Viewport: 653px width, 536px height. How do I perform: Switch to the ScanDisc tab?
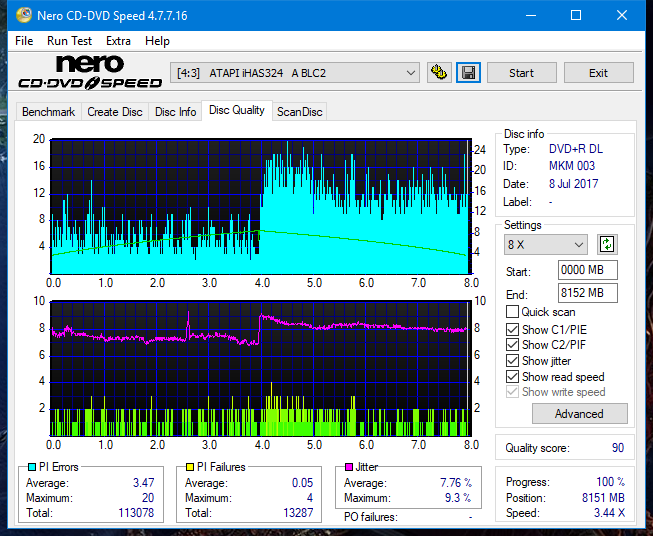click(299, 112)
